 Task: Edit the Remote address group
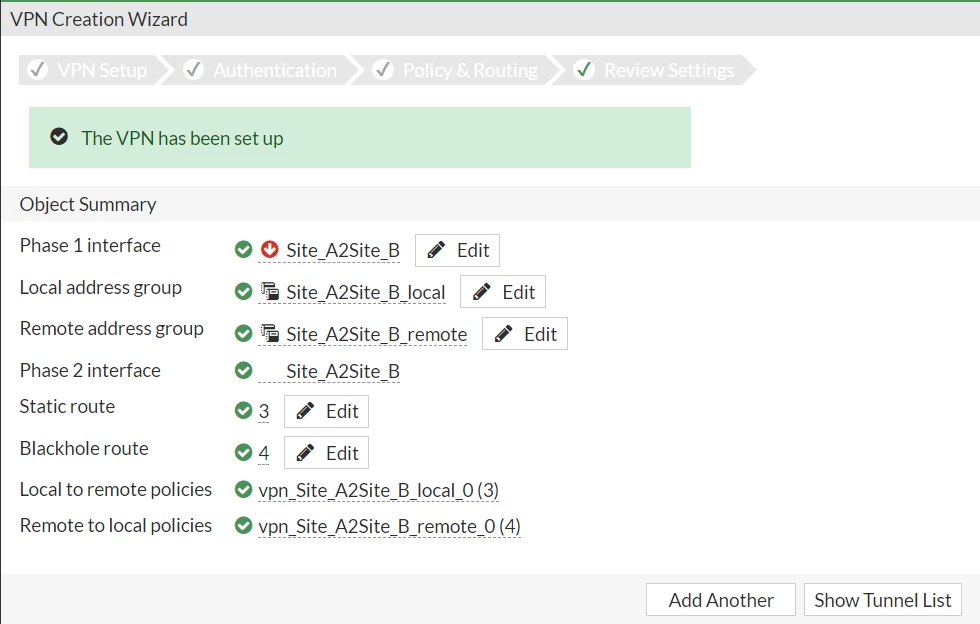(x=525, y=333)
